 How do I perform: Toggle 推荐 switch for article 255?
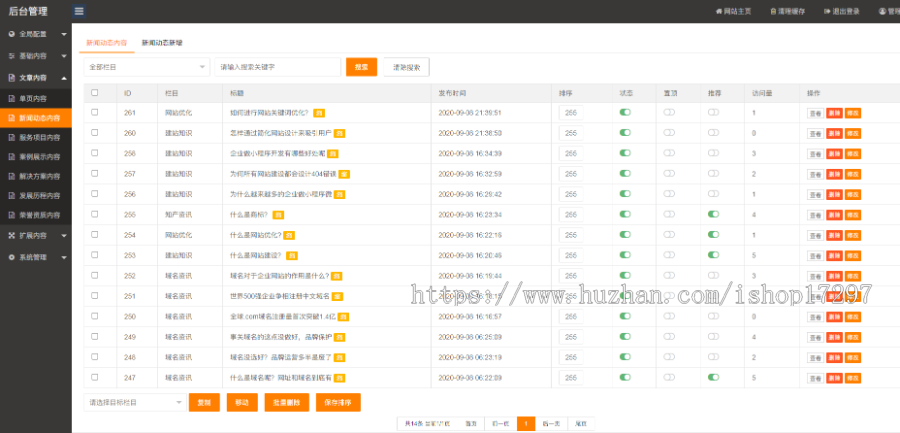pyautogui.click(x=713, y=214)
